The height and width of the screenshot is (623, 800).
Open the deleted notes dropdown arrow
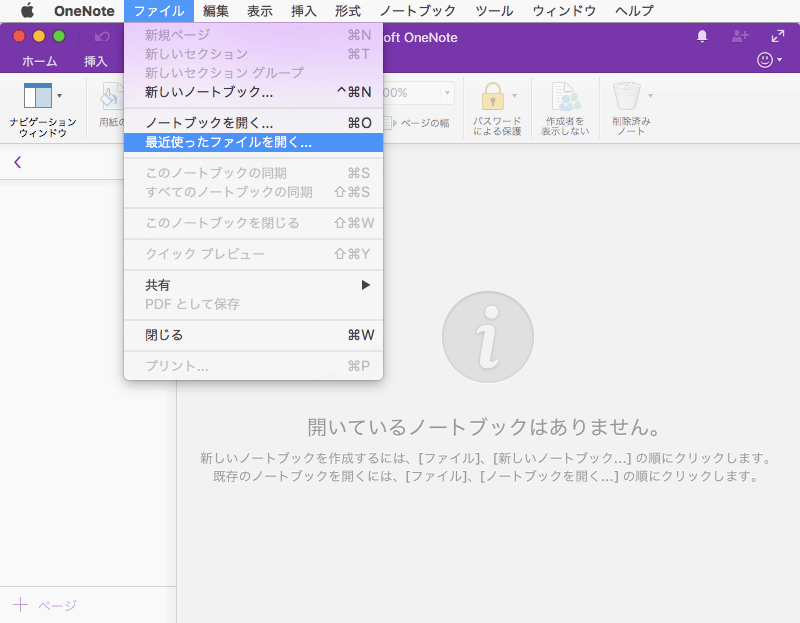coord(651,95)
